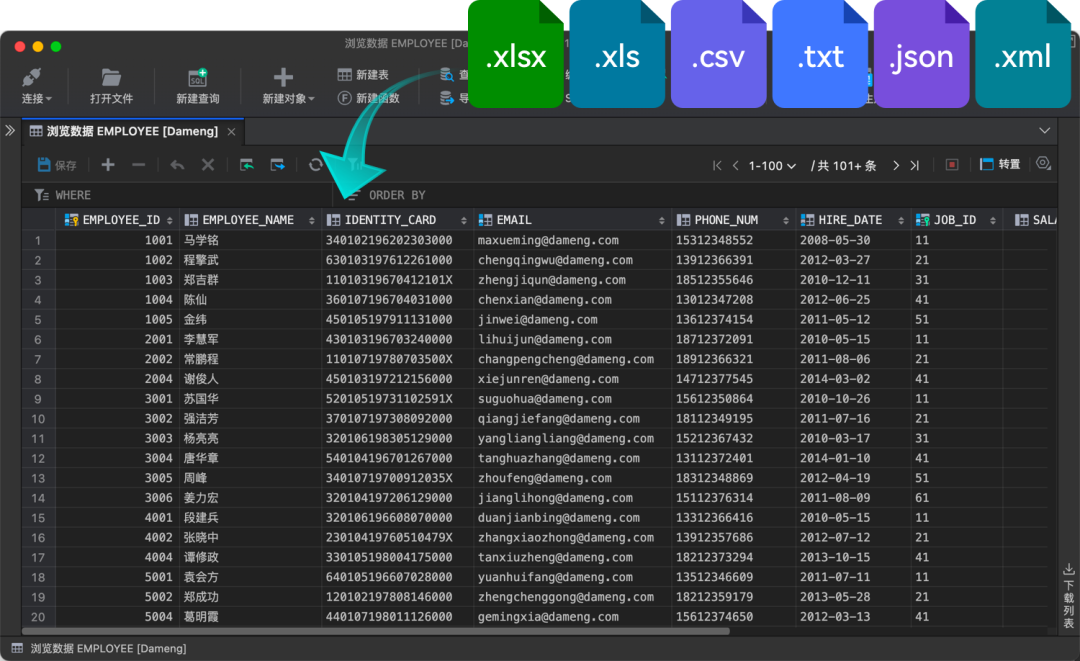Click the import data green-arrow icon

click(x=247, y=165)
